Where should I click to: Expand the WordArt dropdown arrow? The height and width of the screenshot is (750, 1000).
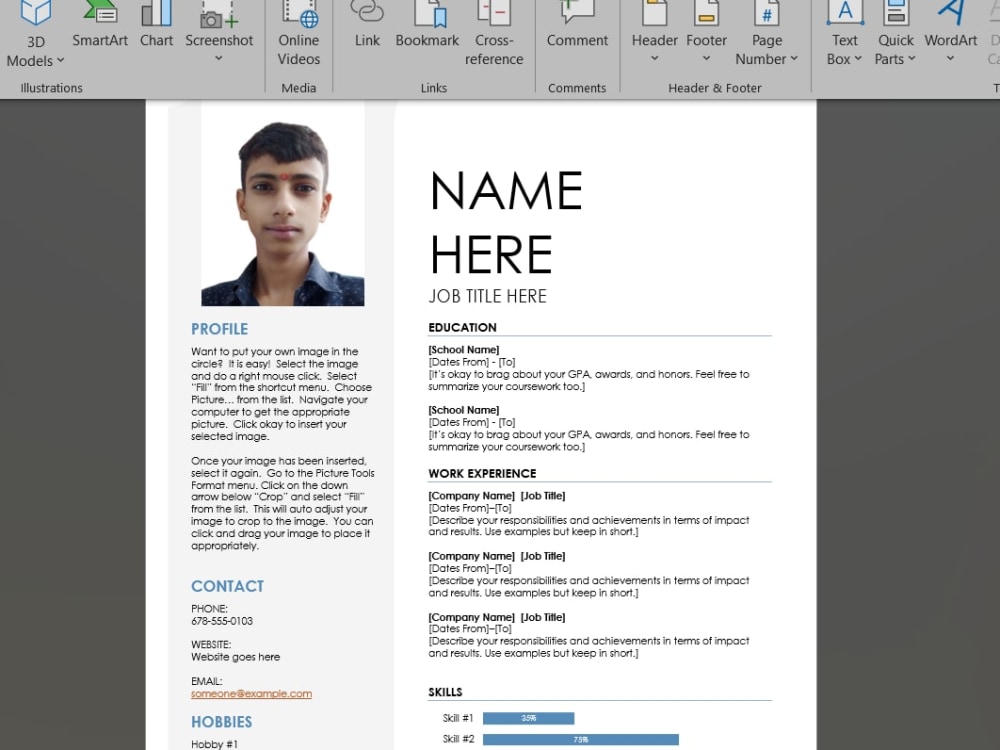tap(950, 59)
